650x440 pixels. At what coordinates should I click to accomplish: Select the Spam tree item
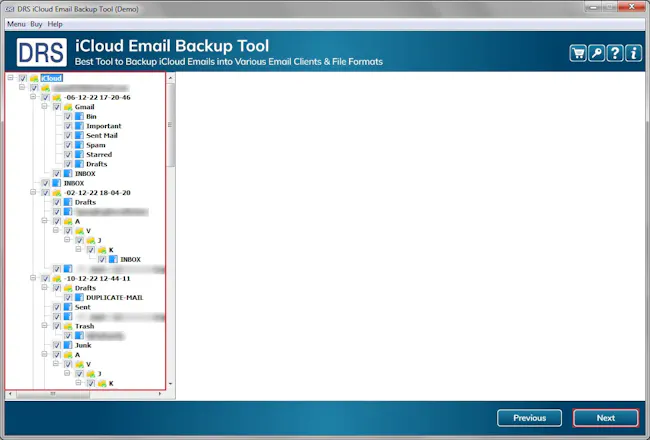(96, 145)
